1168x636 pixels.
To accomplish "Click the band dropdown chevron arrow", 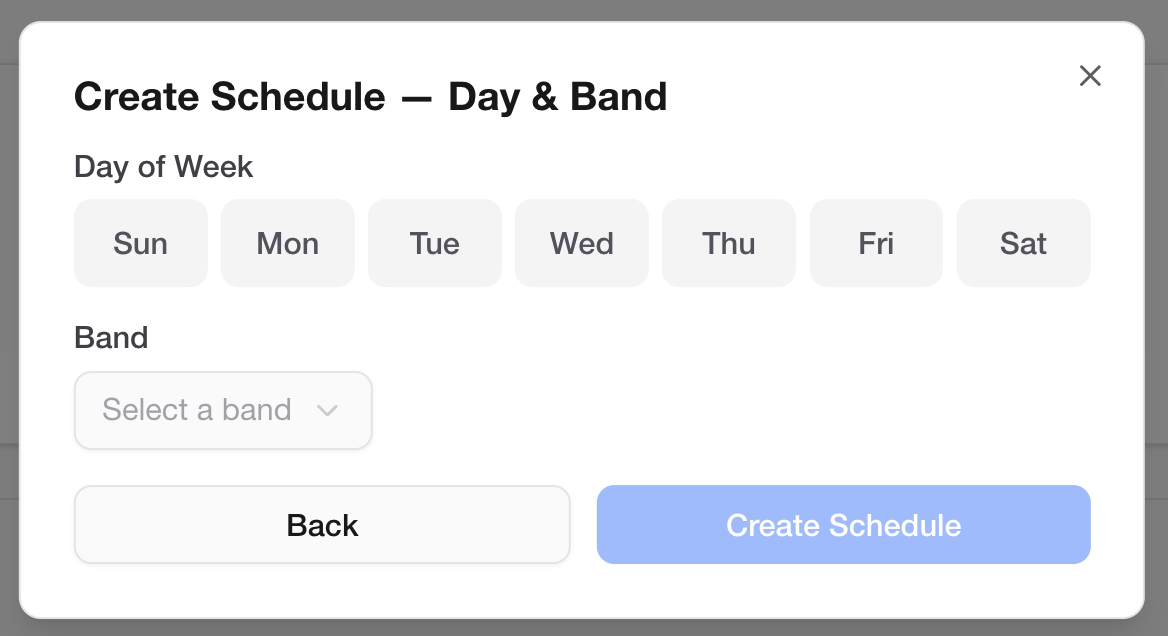I will click(x=327, y=410).
